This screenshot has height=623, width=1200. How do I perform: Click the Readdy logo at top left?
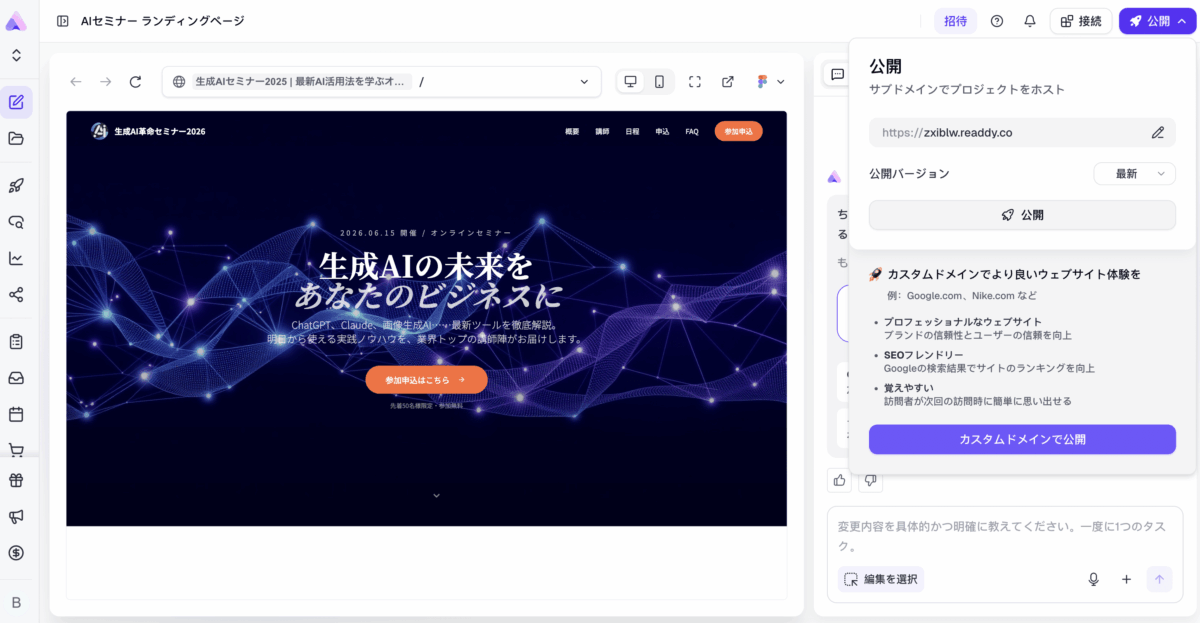(16, 21)
